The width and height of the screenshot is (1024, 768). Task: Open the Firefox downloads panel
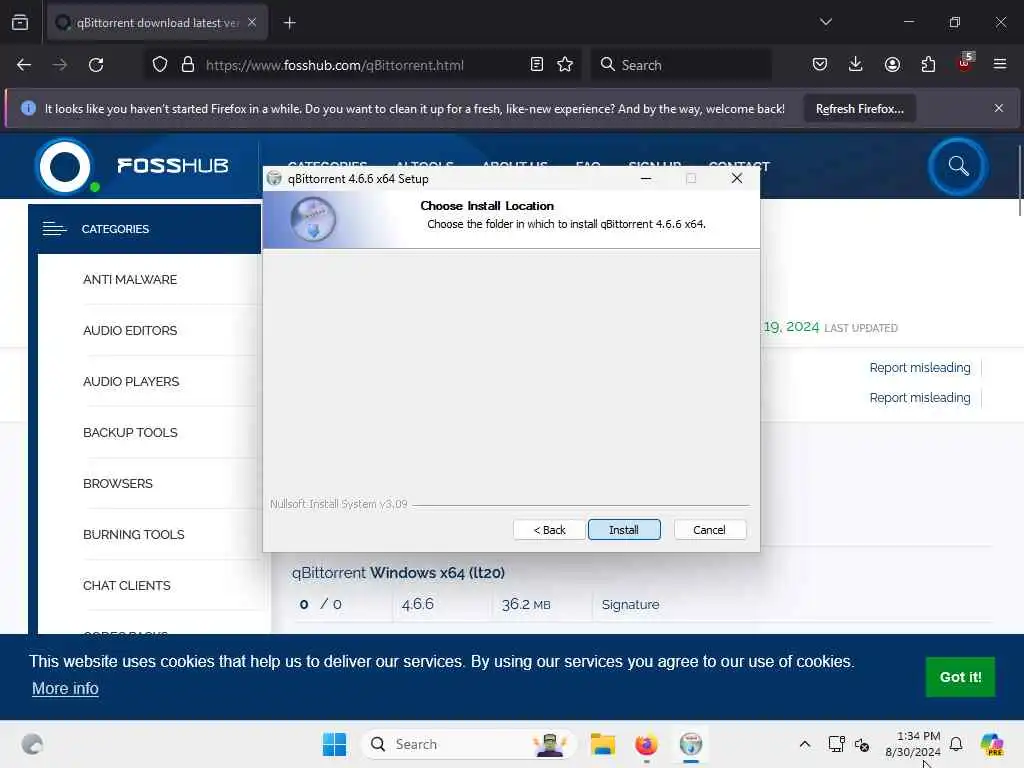(x=856, y=65)
